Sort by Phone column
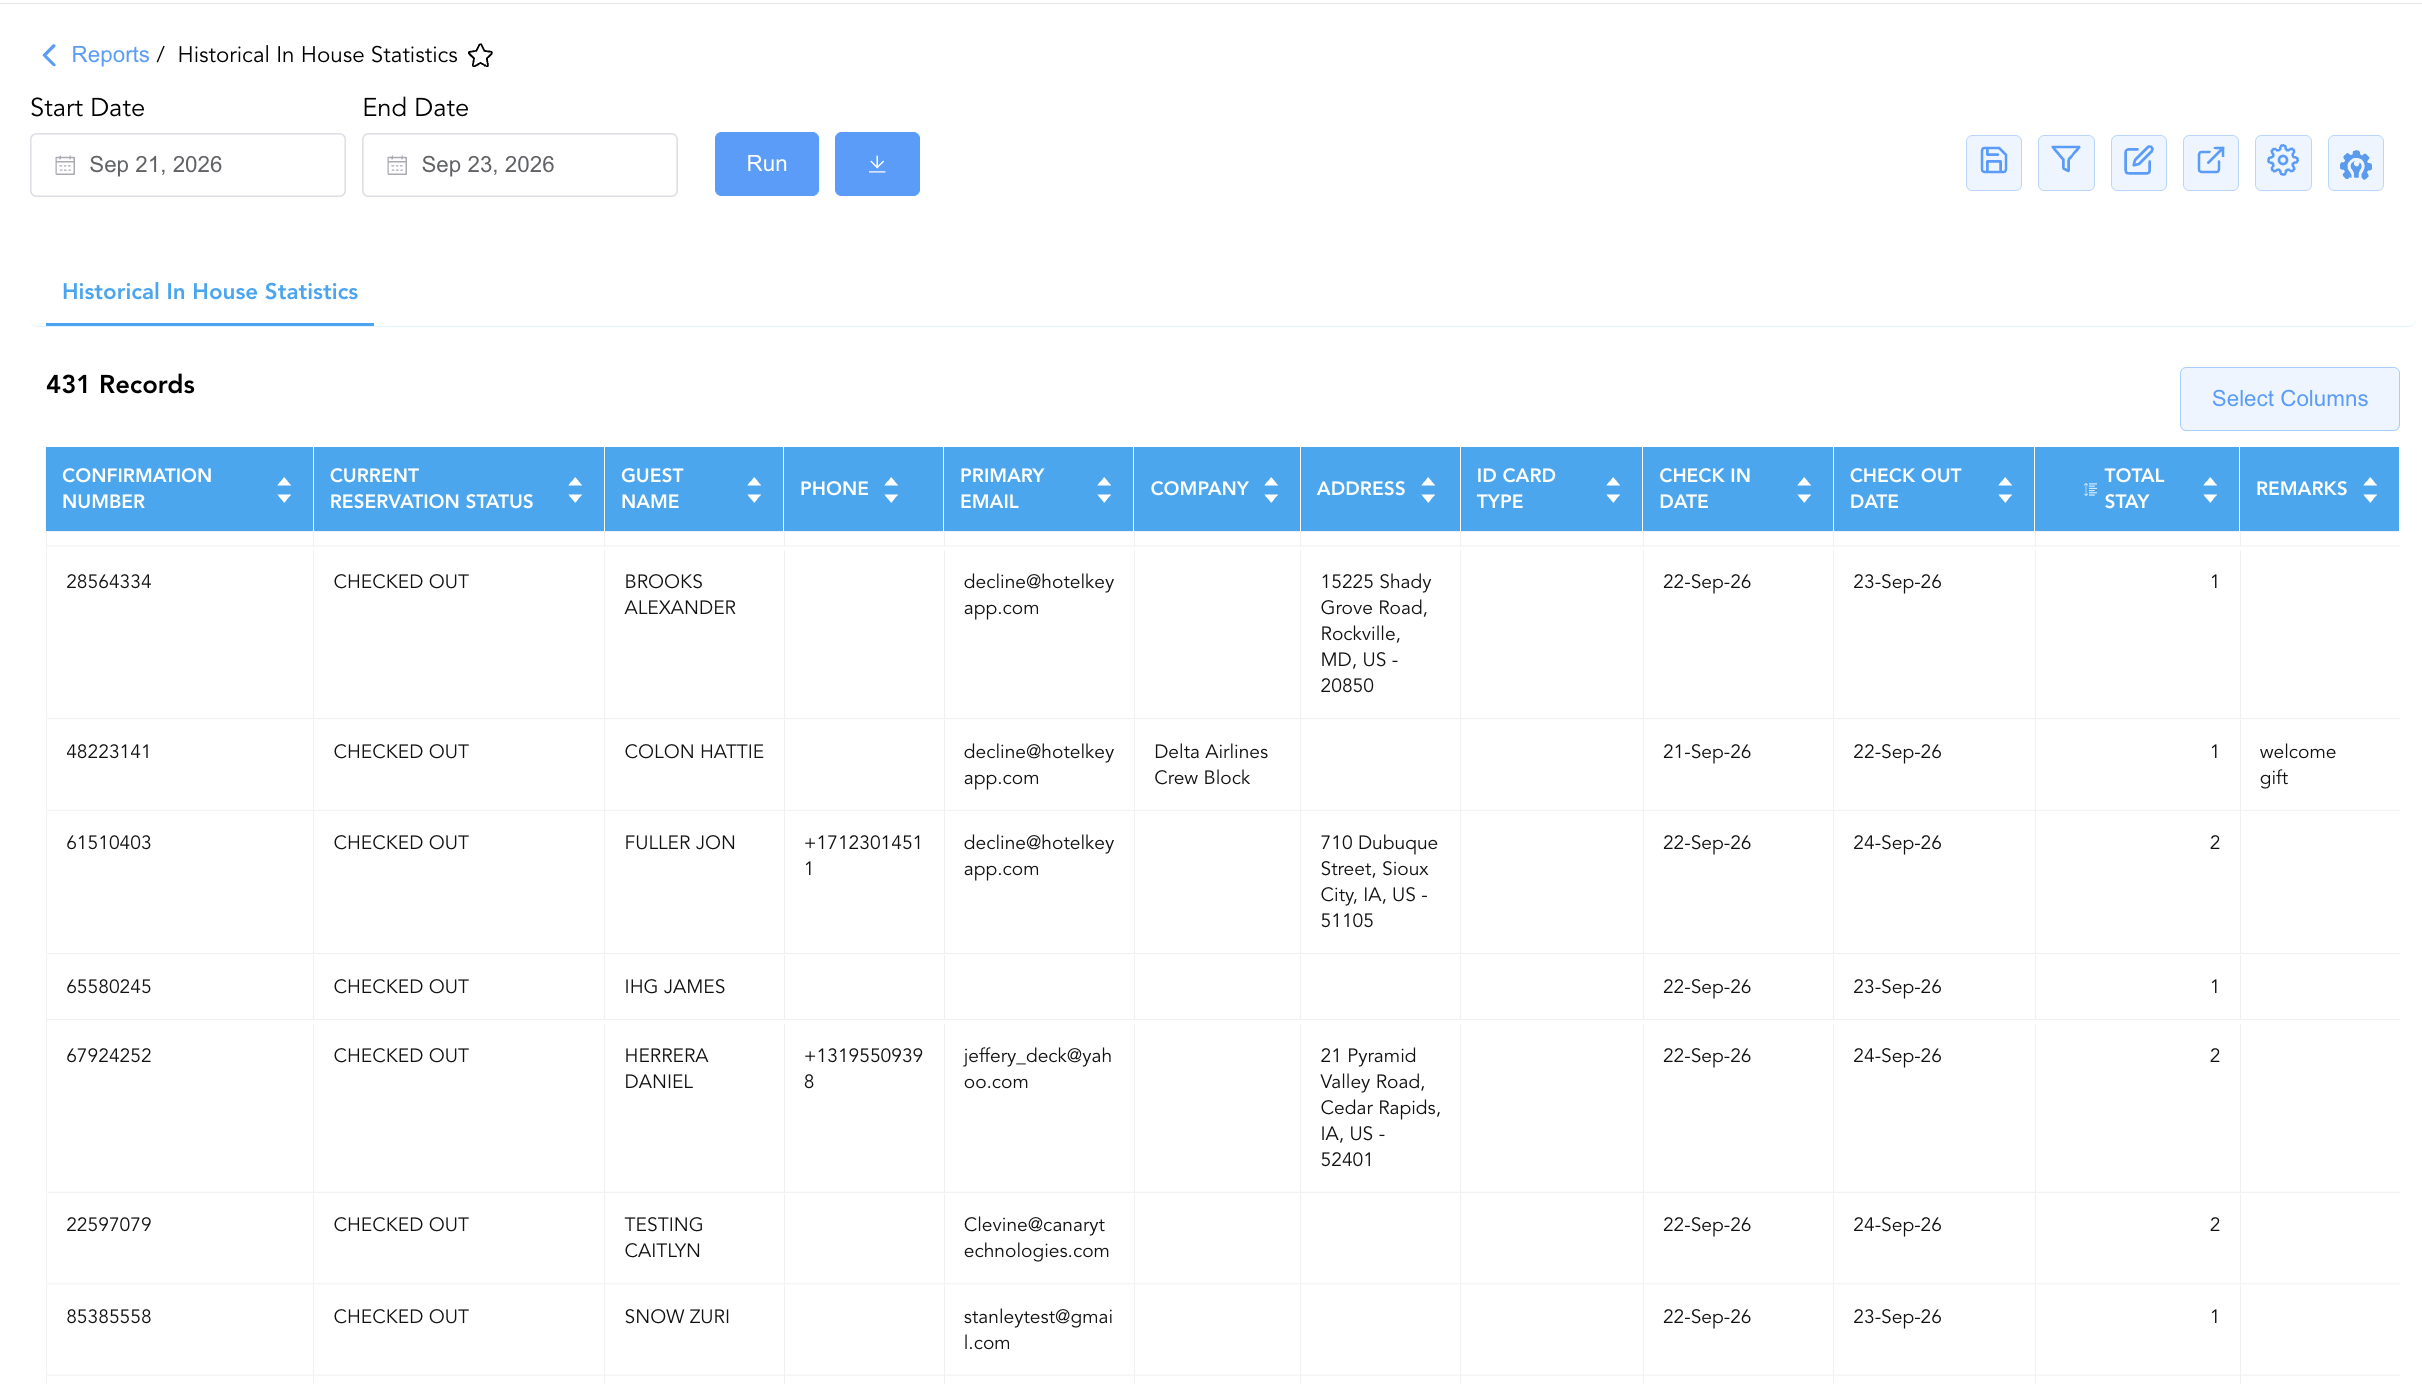This screenshot has height=1384, width=2422. point(891,489)
